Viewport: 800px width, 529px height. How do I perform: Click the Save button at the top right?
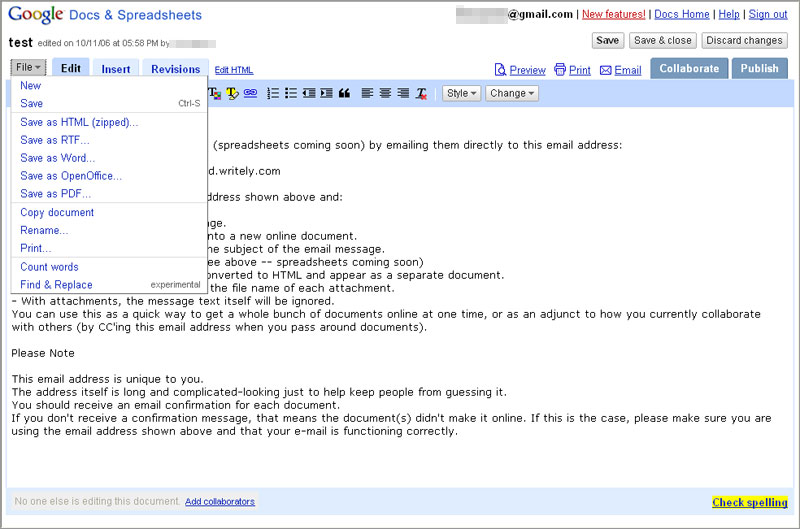point(607,40)
